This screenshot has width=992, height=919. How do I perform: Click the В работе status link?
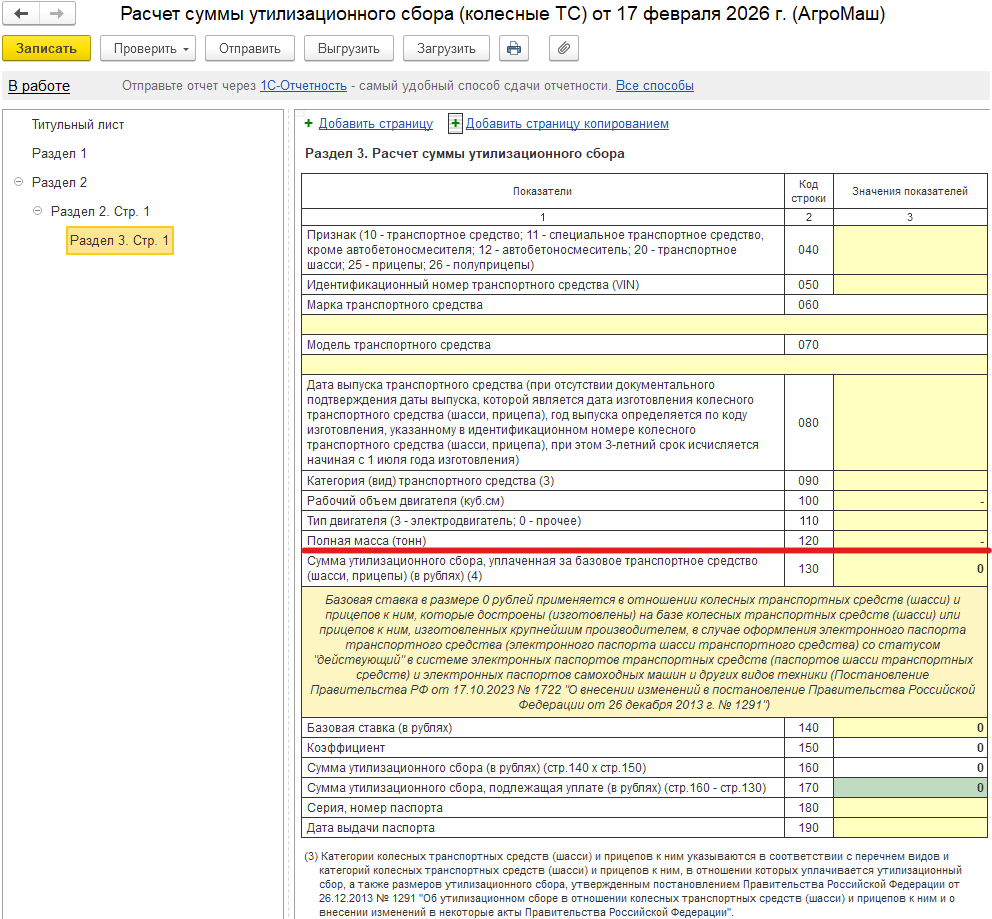[x=39, y=86]
